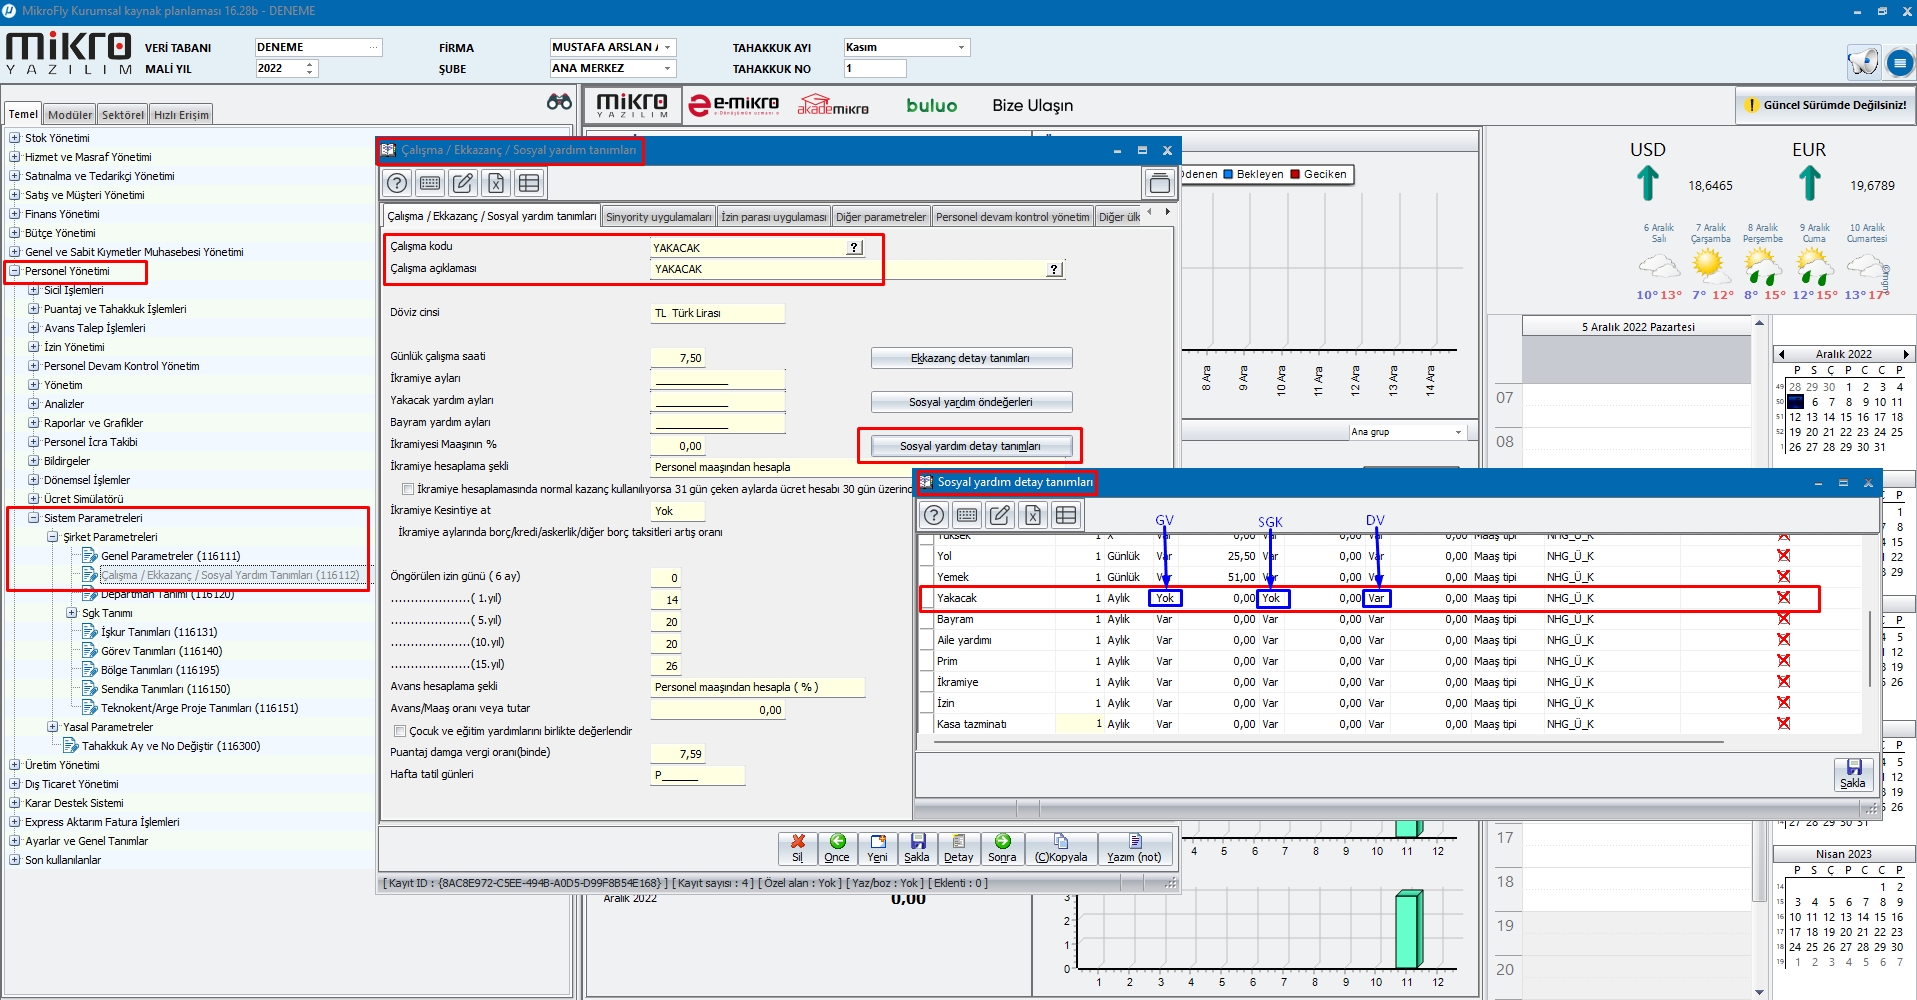Go to next record with Sonra

tap(1002, 848)
